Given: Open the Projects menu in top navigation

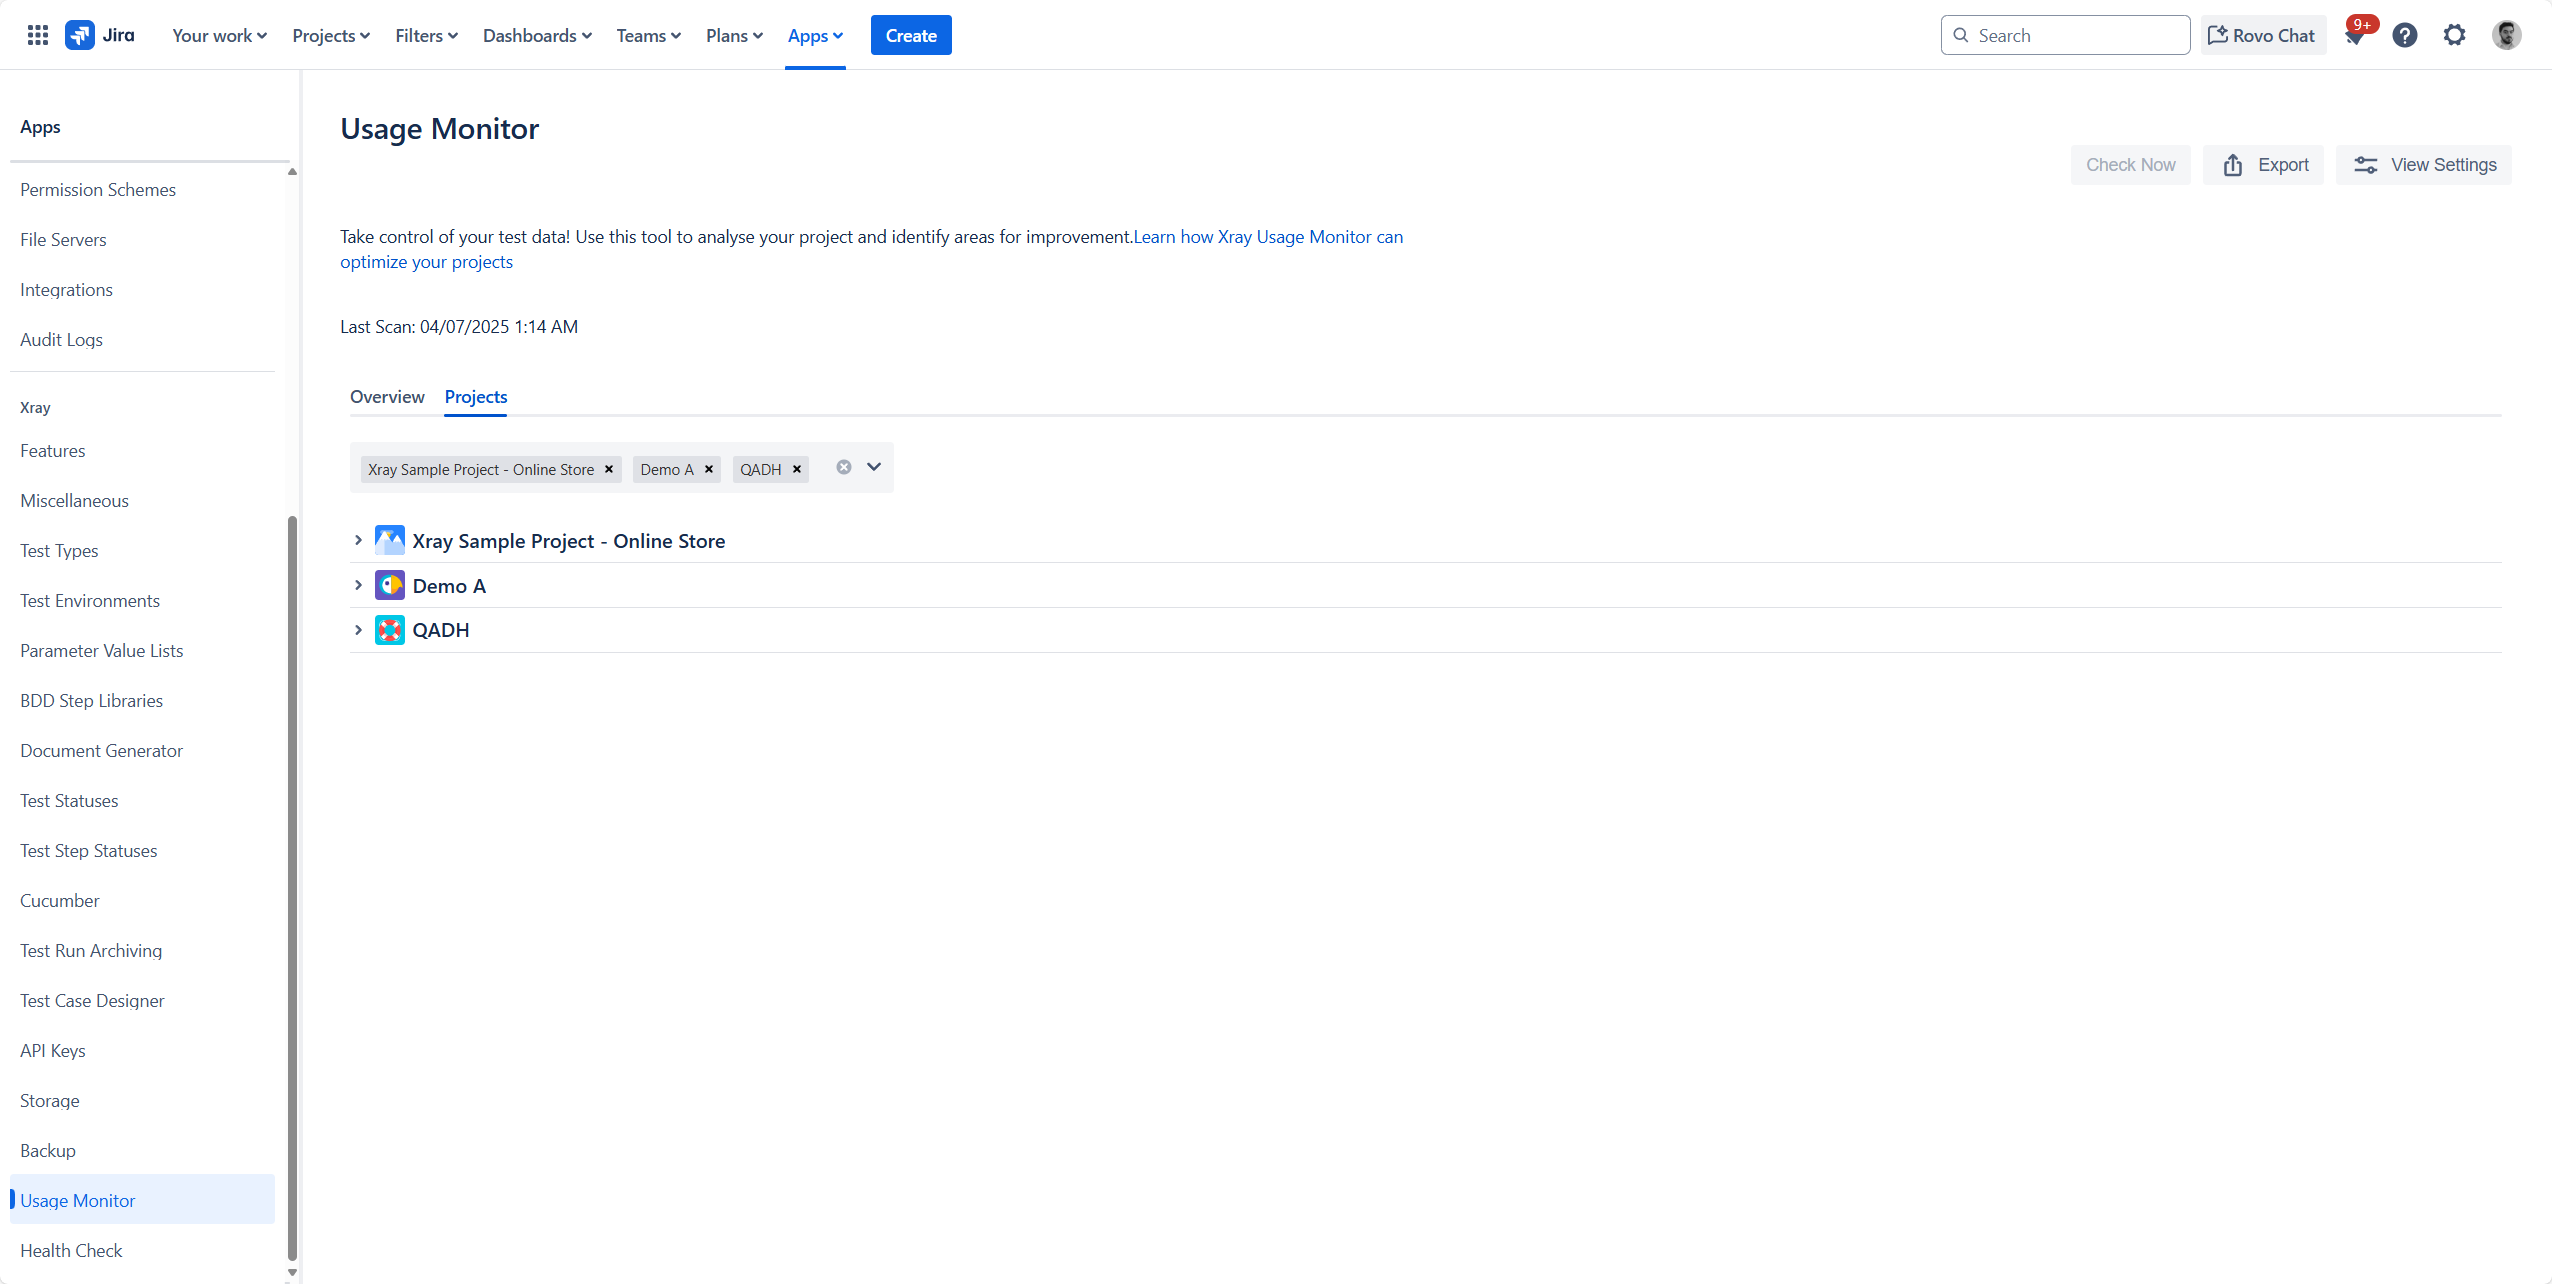Looking at the screenshot, I should (x=331, y=35).
